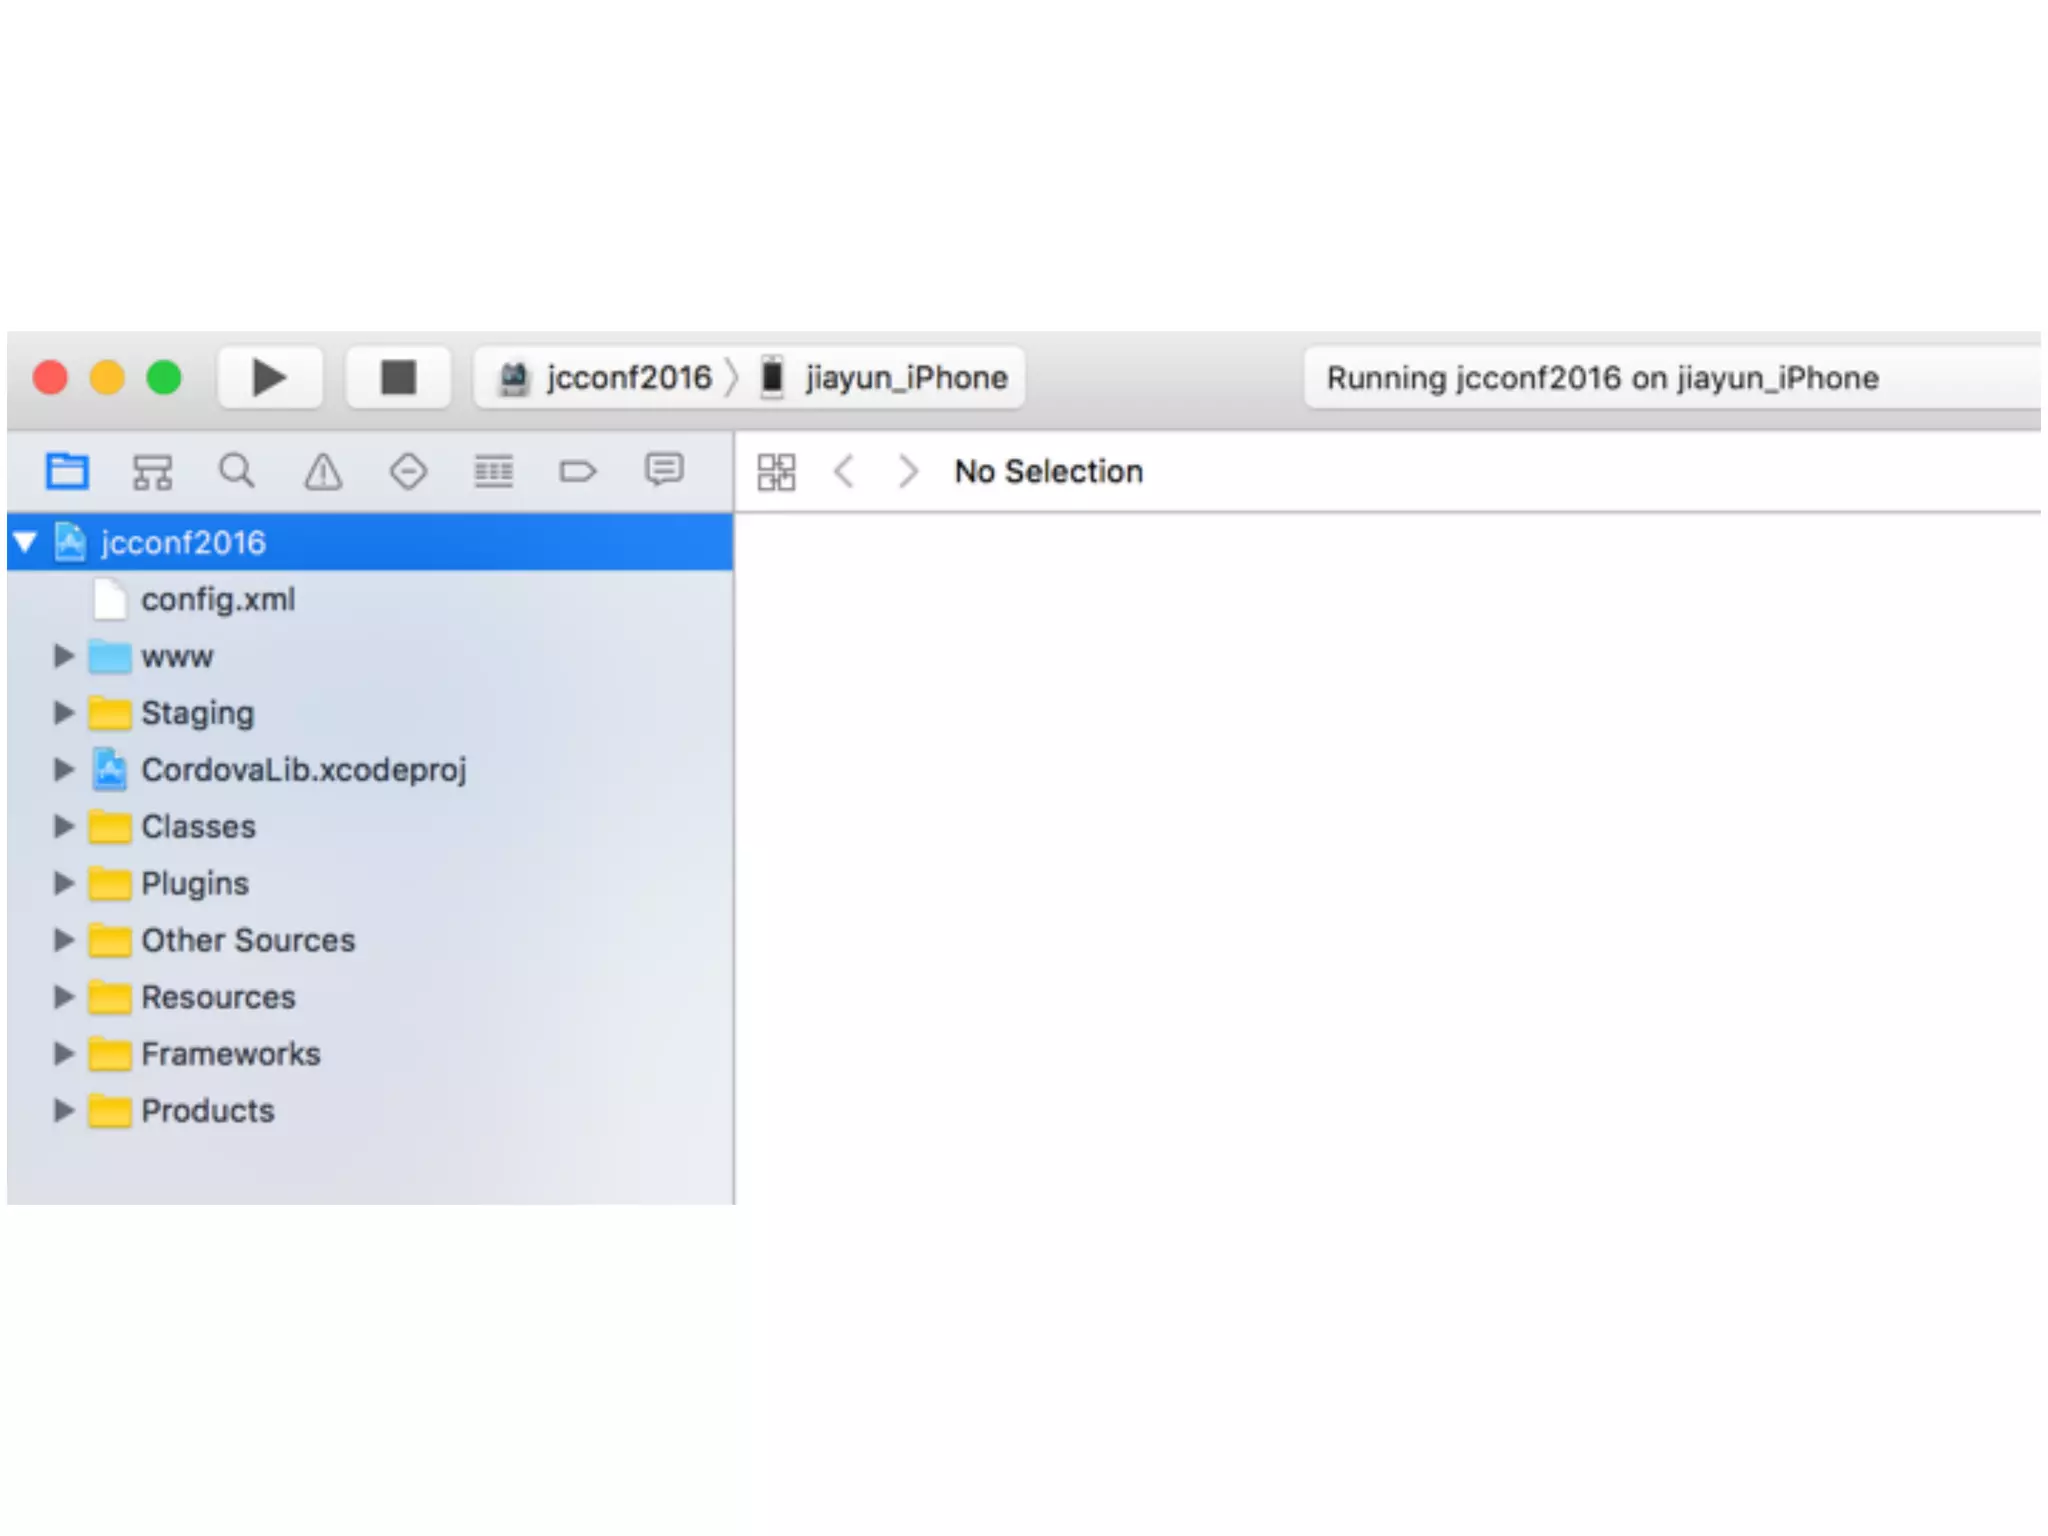Select CordovaLib.xcodeproj in navigator

(x=303, y=770)
